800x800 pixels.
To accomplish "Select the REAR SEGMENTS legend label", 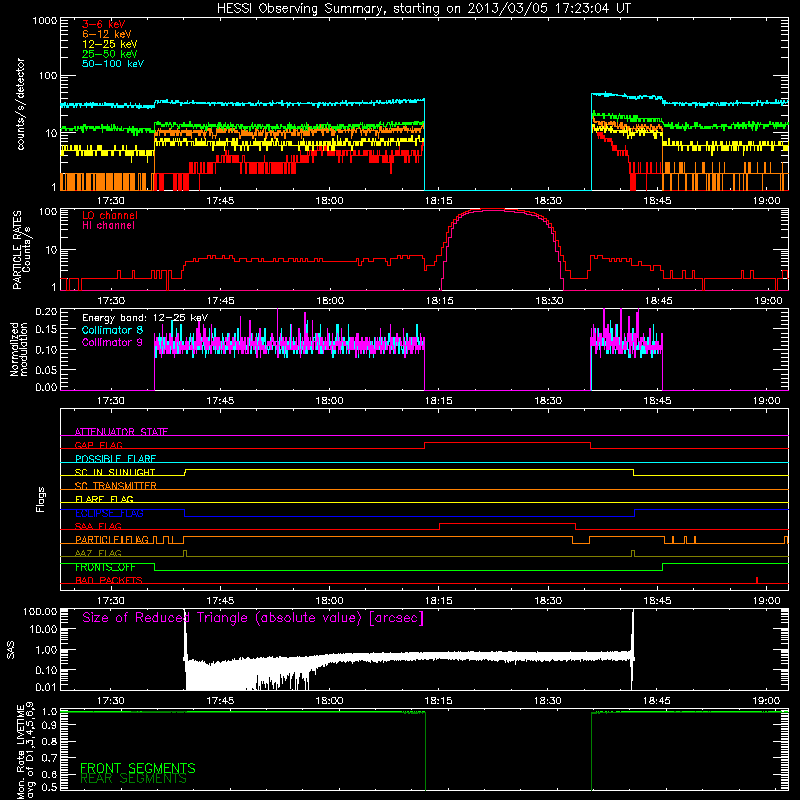I will (133, 779).
